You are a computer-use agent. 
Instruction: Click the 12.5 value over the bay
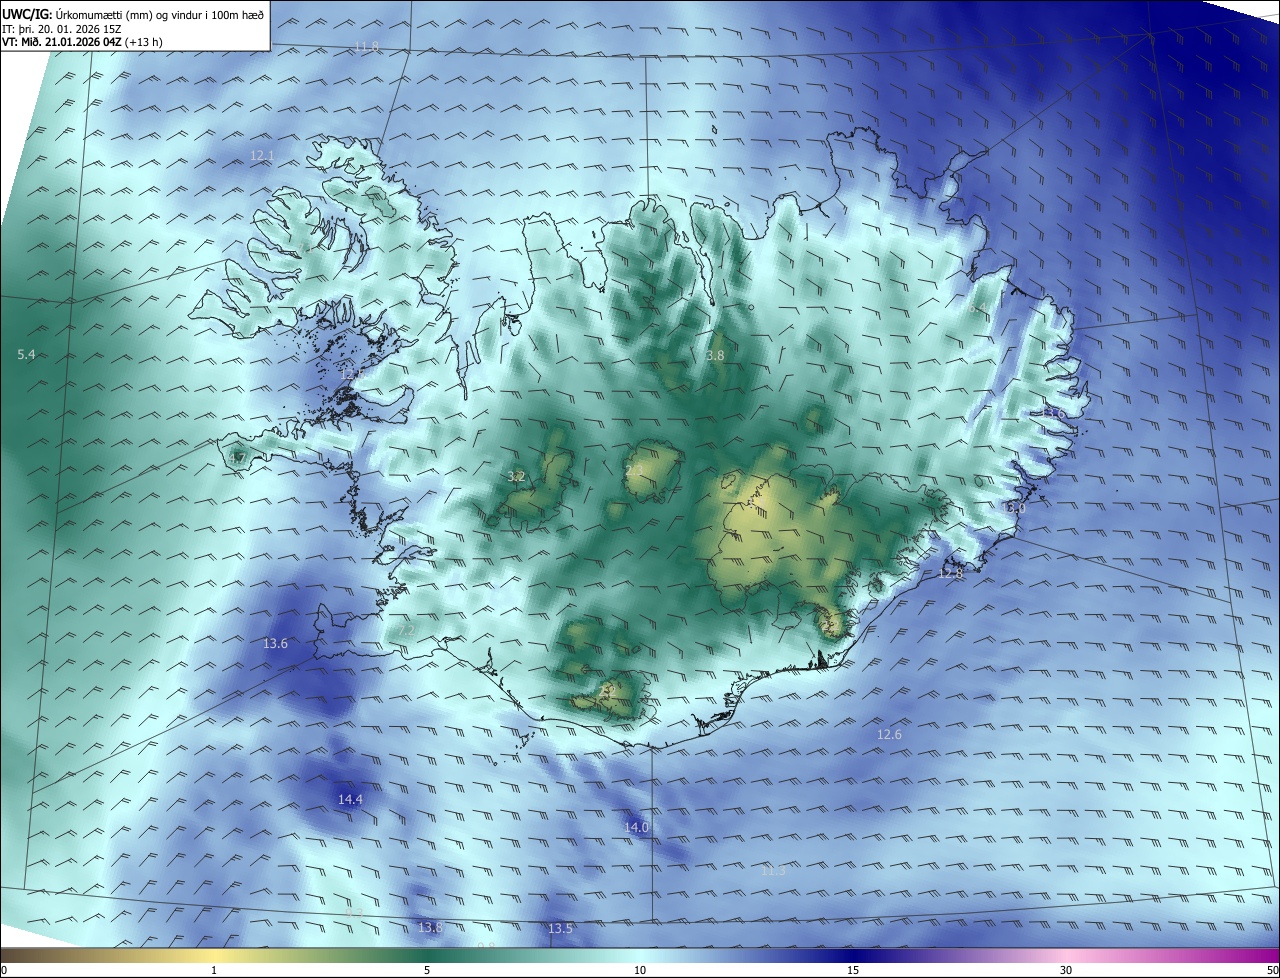coord(351,373)
